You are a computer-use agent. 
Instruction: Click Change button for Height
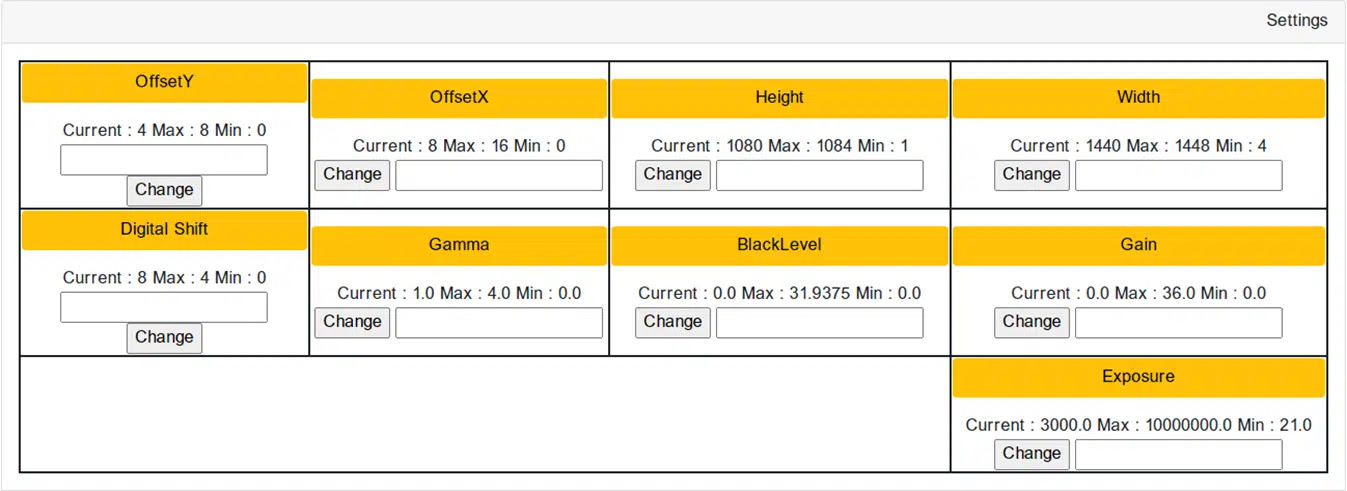point(673,175)
